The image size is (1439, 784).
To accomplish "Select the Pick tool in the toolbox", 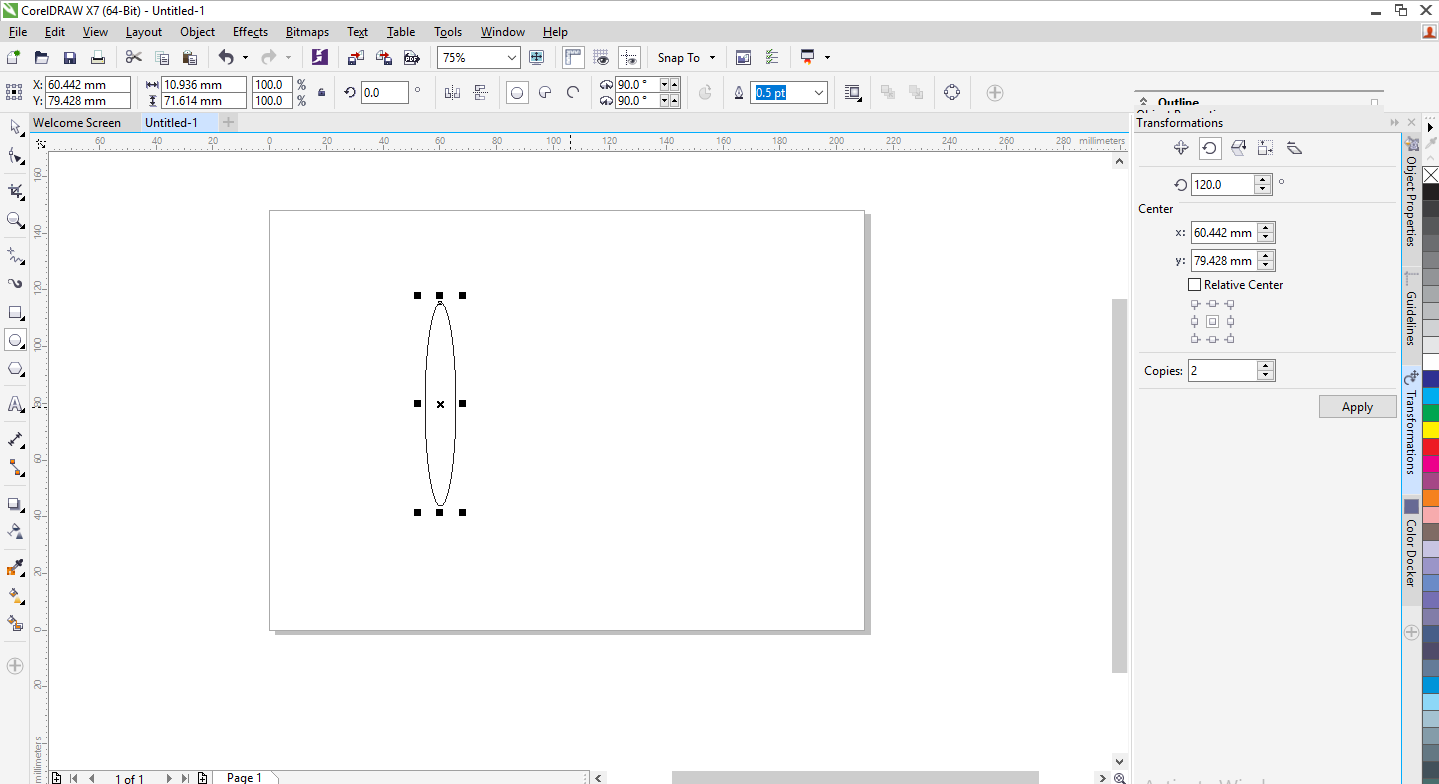I will [x=15, y=127].
